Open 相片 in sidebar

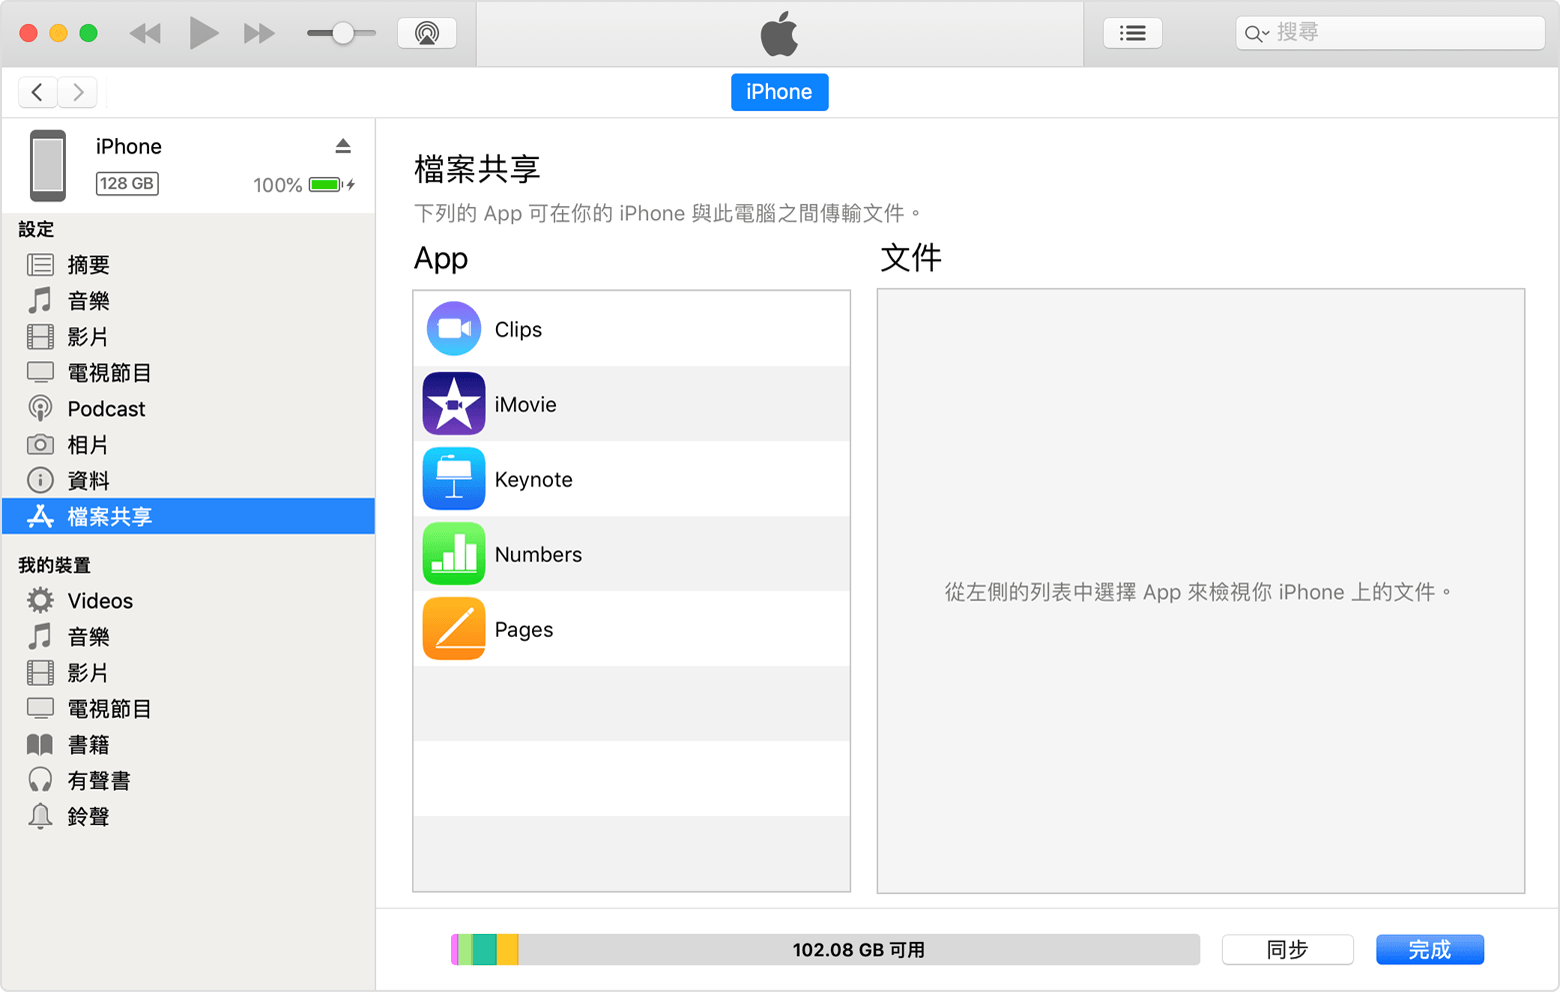click(188, 445)
